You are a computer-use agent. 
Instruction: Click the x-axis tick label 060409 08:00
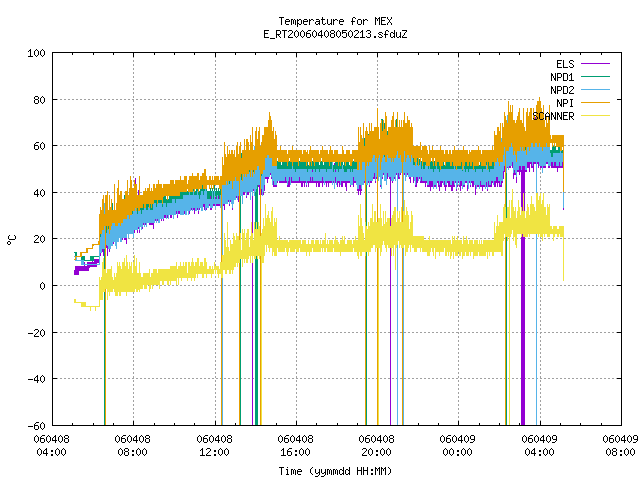point(620,446)
